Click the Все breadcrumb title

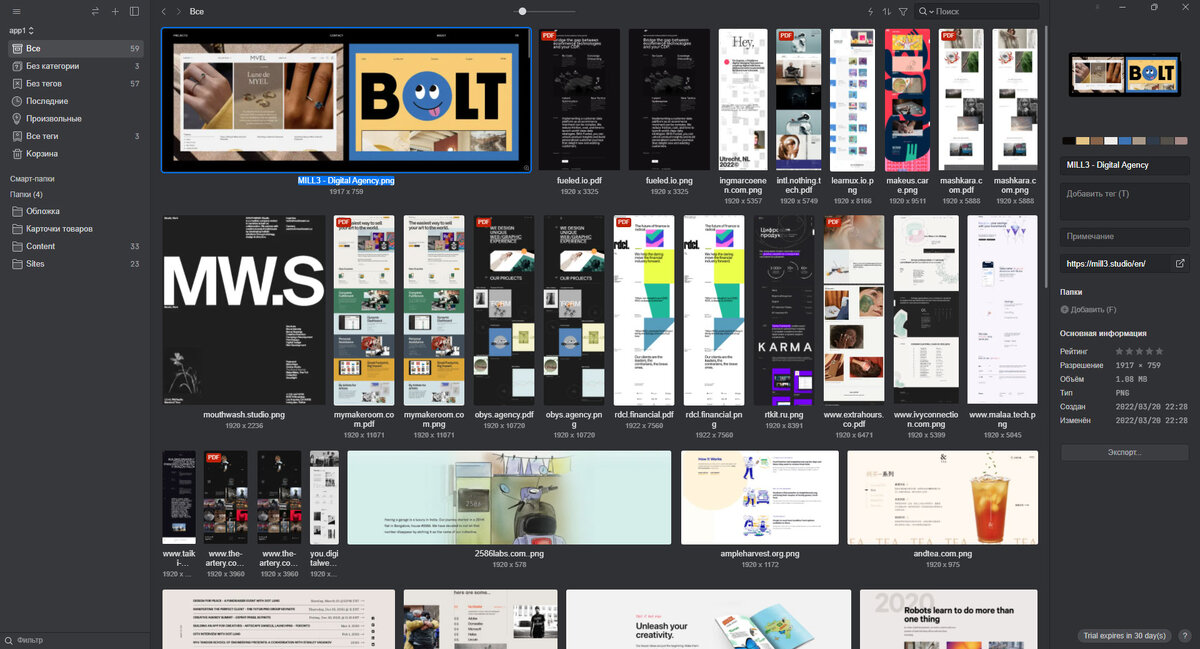tap(197, 12)
